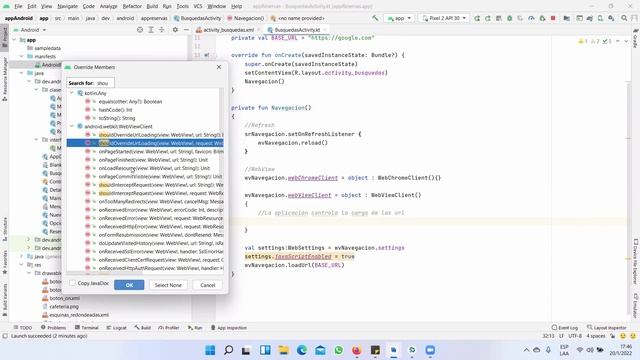Select hashCode(): Int in the members list
The image size is (640, 360).
pyautogui.click(x=115, y=110)
